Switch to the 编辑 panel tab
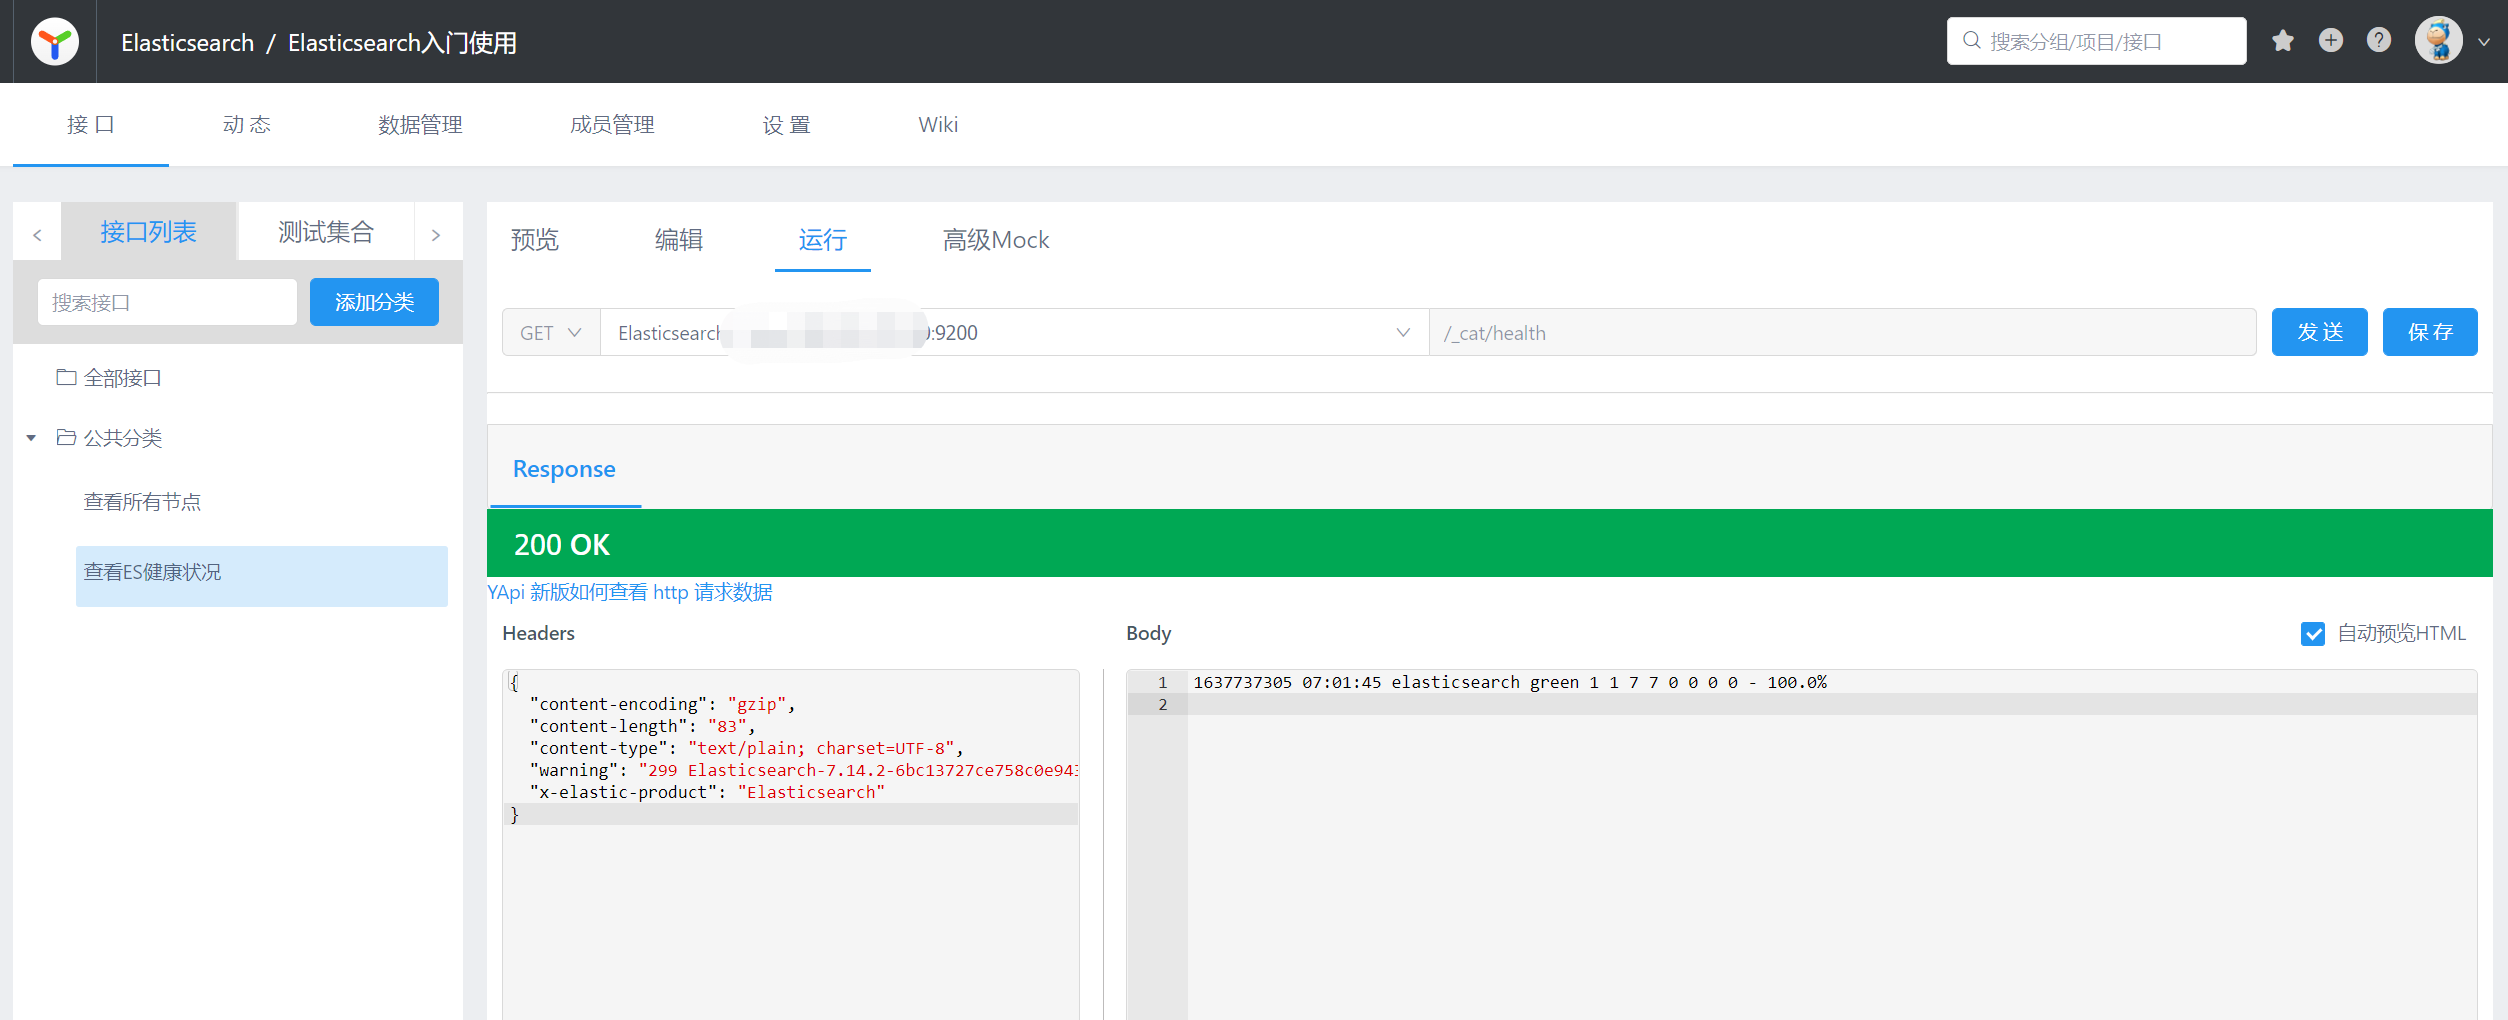Image resolution: width=2508 pixels, height=1020 pixels. [x=679, y=240]
